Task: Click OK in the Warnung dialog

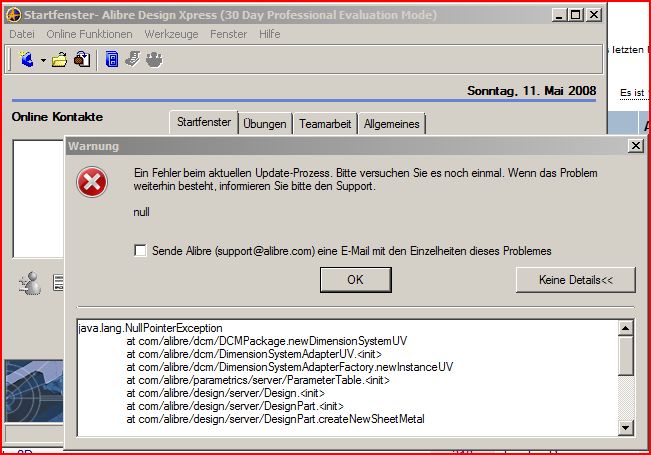Action: (x=355, y=280)
